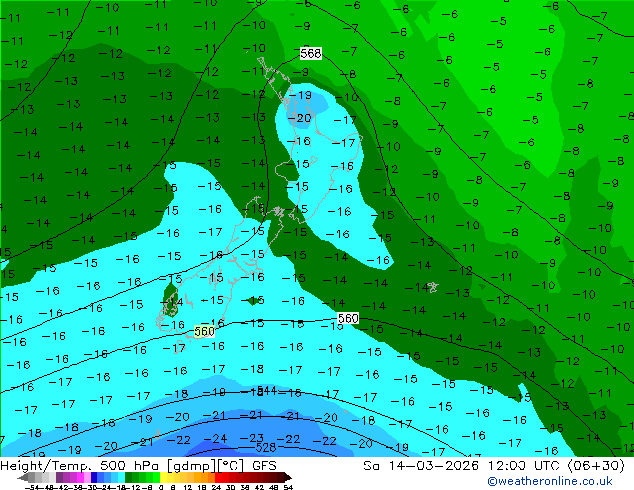This screenshot has height=490, width=634.
Task: Click the white 560 contour label
Action: click(x=348, y=318)
